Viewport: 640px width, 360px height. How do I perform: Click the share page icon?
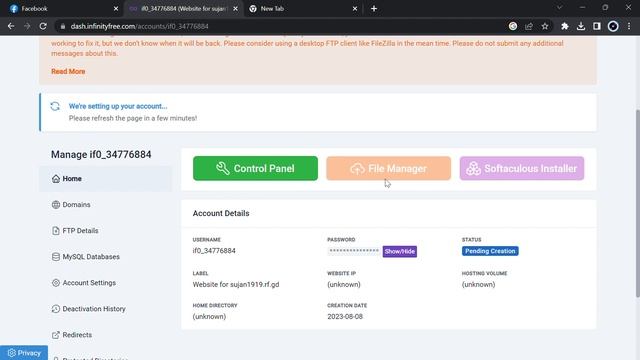[x=529, y=26]
